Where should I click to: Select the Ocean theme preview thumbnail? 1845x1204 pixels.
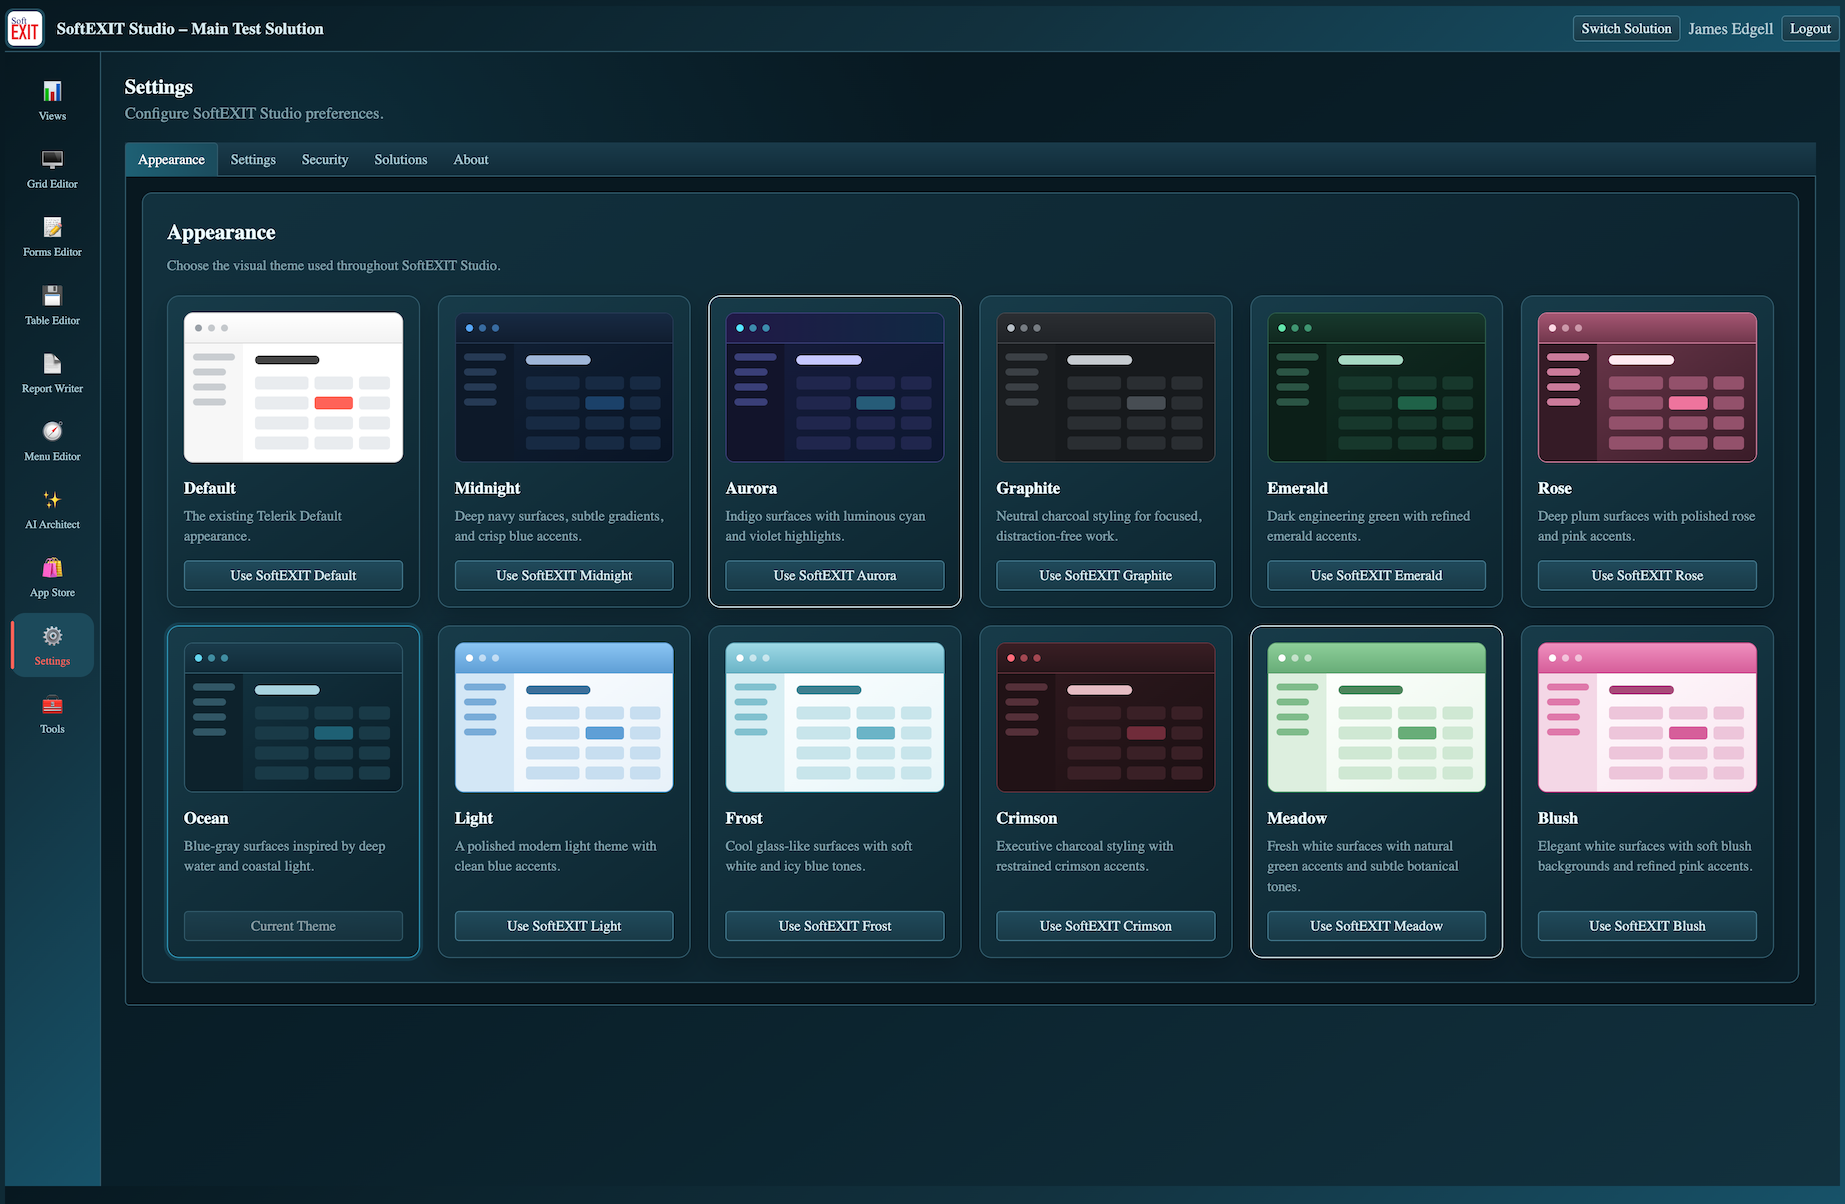pos(293,718)
